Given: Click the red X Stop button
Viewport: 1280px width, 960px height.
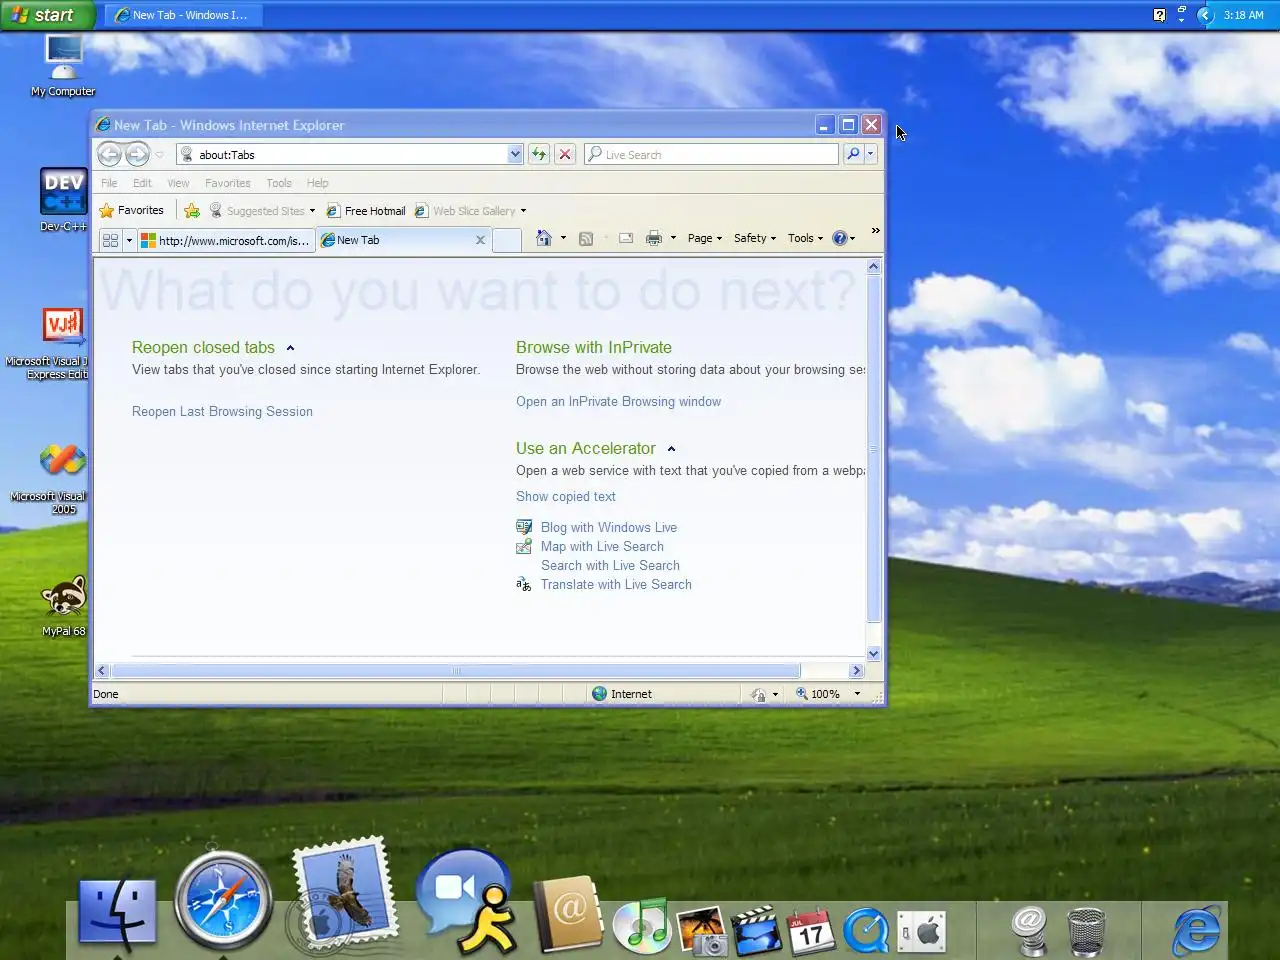Looking at the screenshot, I should 565,154.
